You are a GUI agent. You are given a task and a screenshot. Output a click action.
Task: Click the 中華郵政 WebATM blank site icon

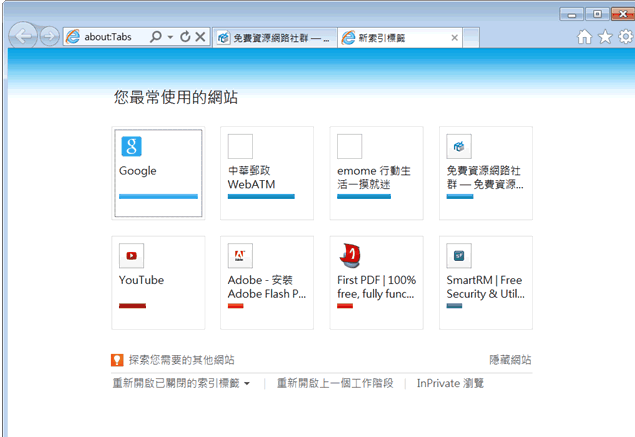240,146
